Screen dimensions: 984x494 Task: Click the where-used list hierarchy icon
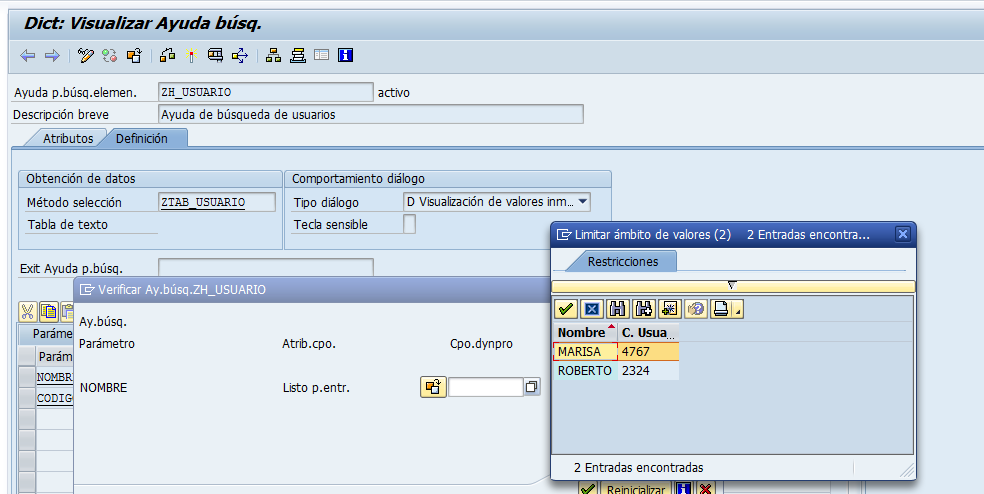(x=273, y=55)
